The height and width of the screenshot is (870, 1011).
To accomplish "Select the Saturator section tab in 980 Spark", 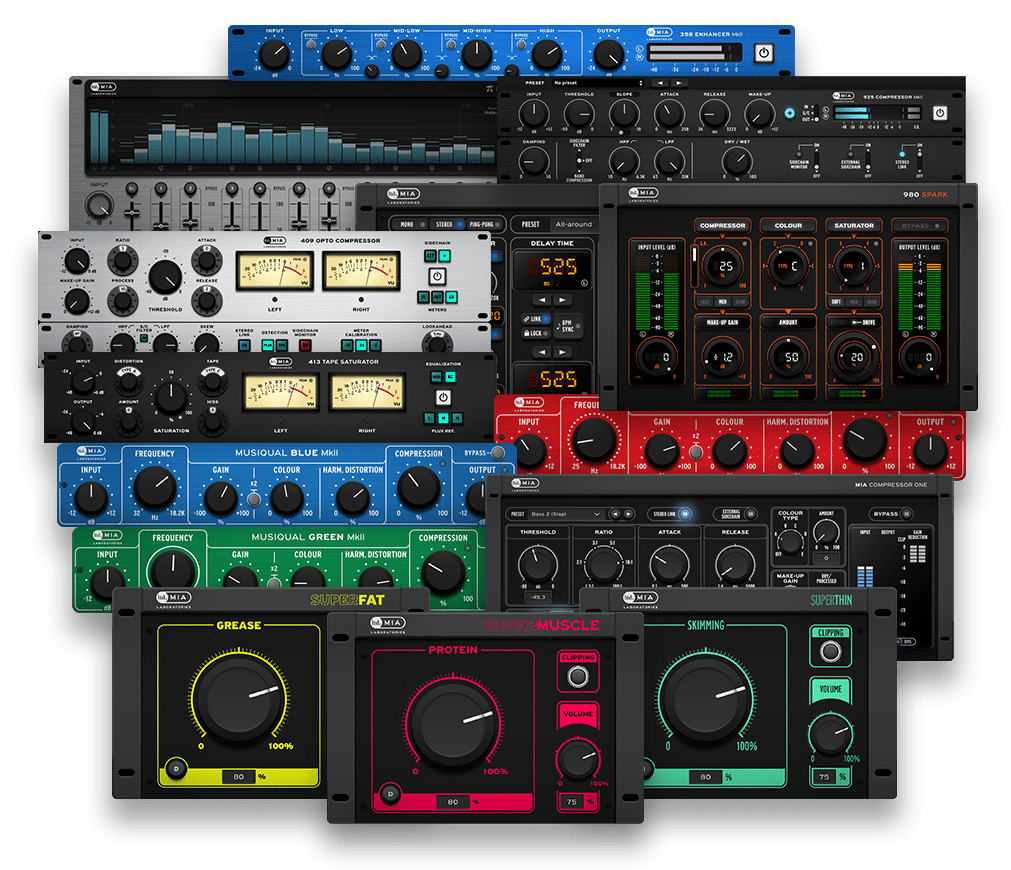I will (850, 226).
